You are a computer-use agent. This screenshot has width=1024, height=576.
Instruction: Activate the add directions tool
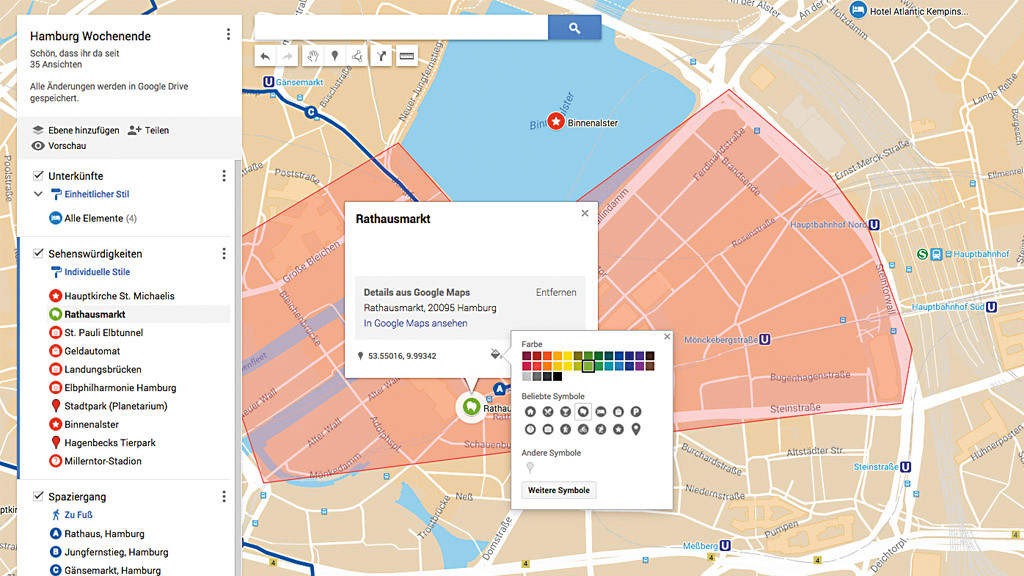(381, 57)
